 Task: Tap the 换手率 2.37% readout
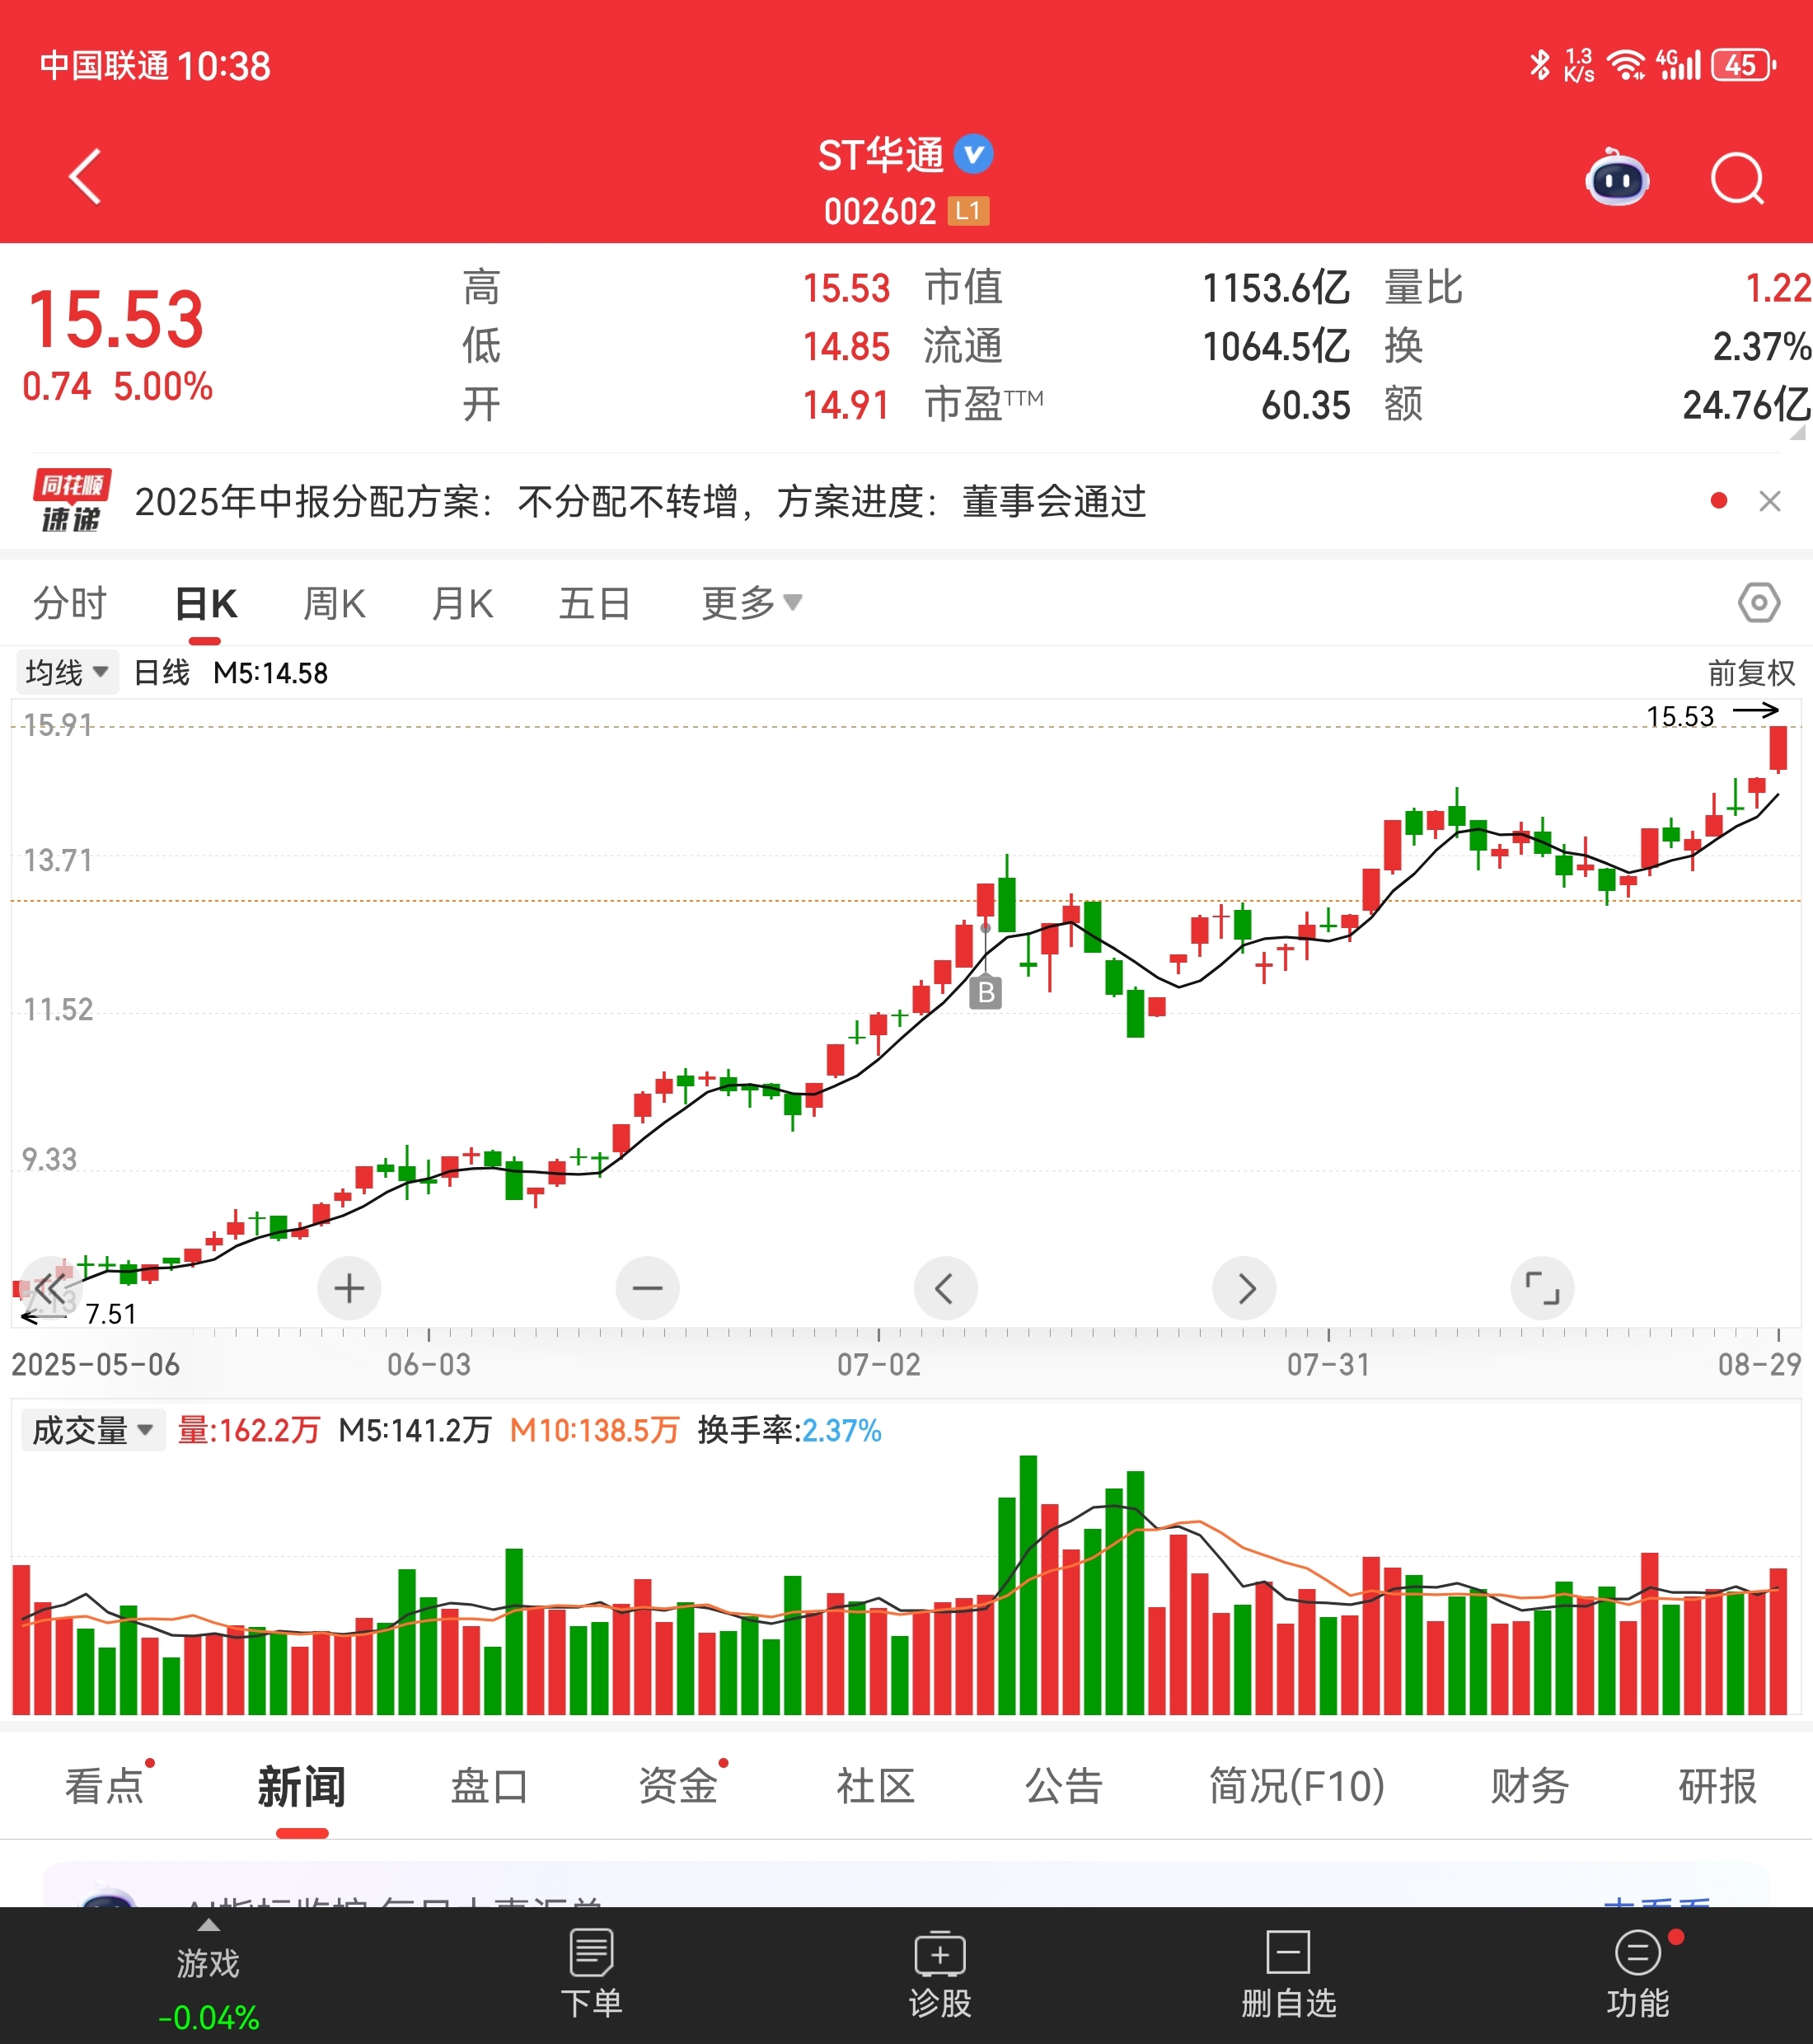tap(789, 1430)
